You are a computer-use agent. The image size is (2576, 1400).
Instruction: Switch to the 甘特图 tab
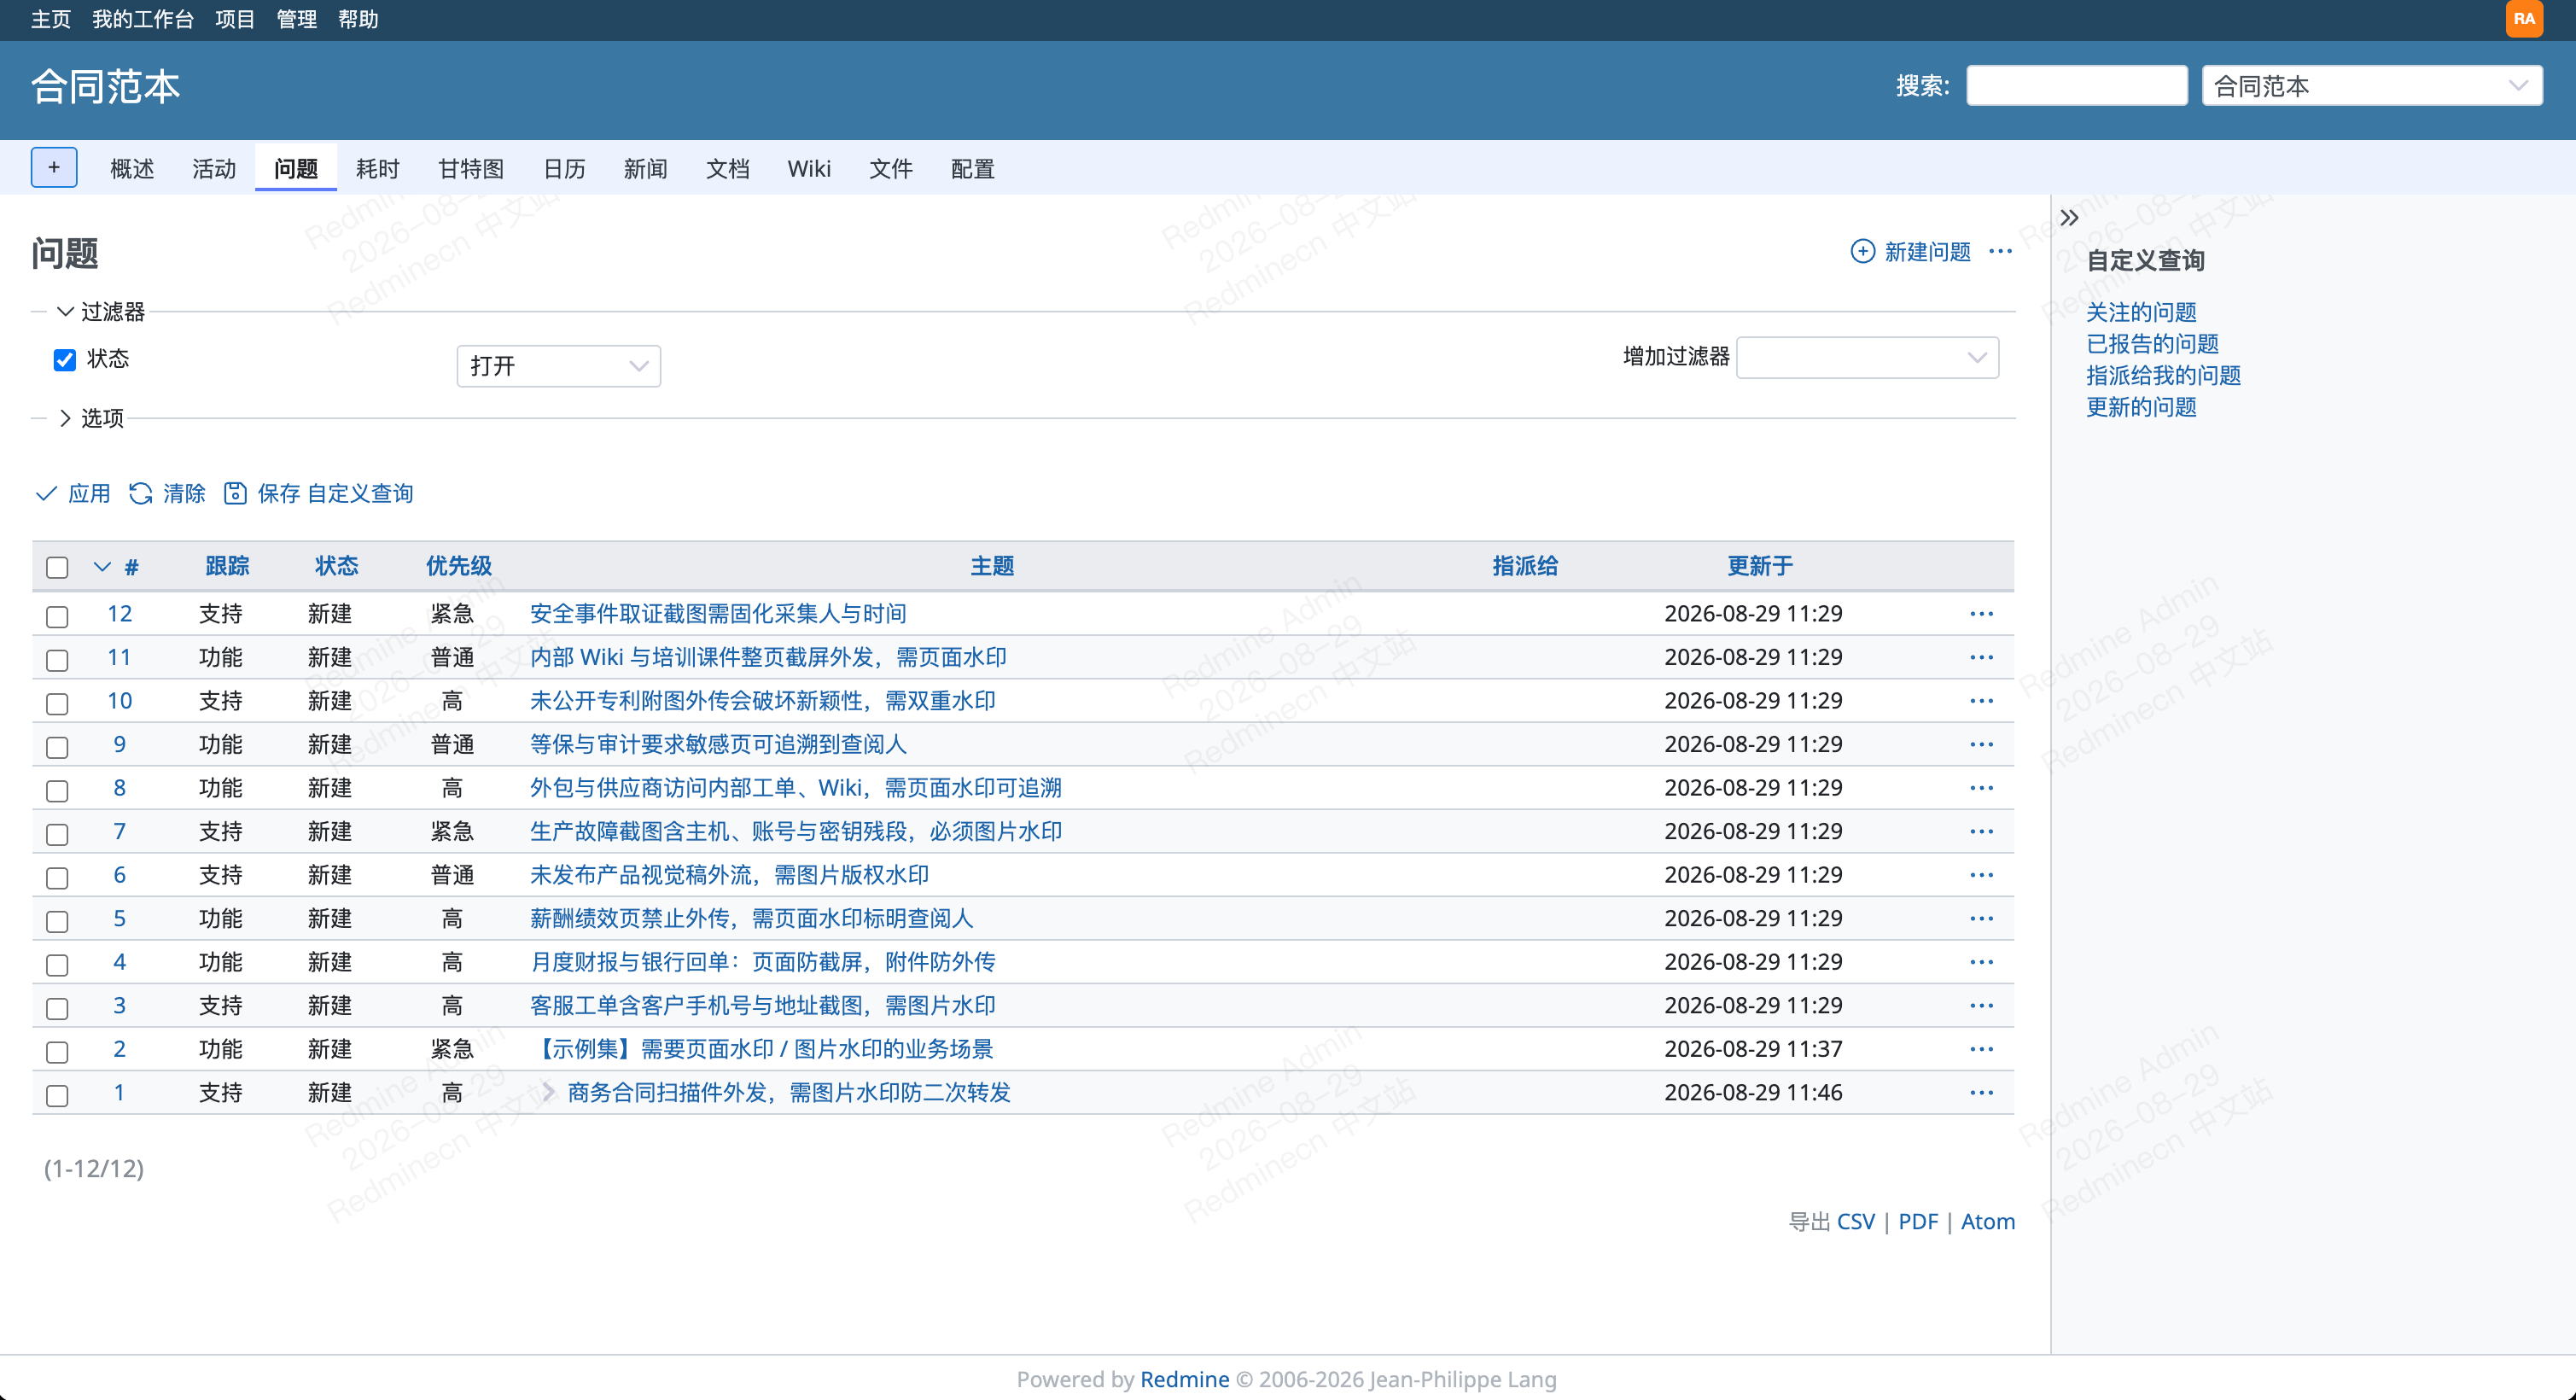coord(471,168)
